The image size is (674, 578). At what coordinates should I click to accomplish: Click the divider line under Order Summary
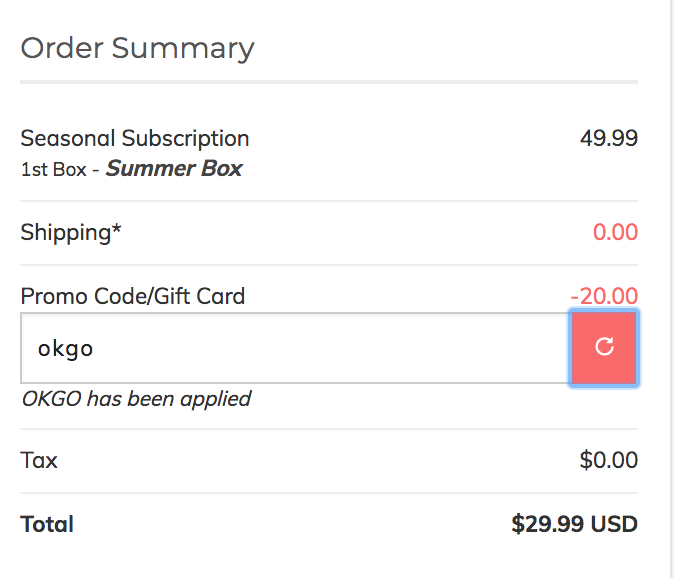[329, 82]
